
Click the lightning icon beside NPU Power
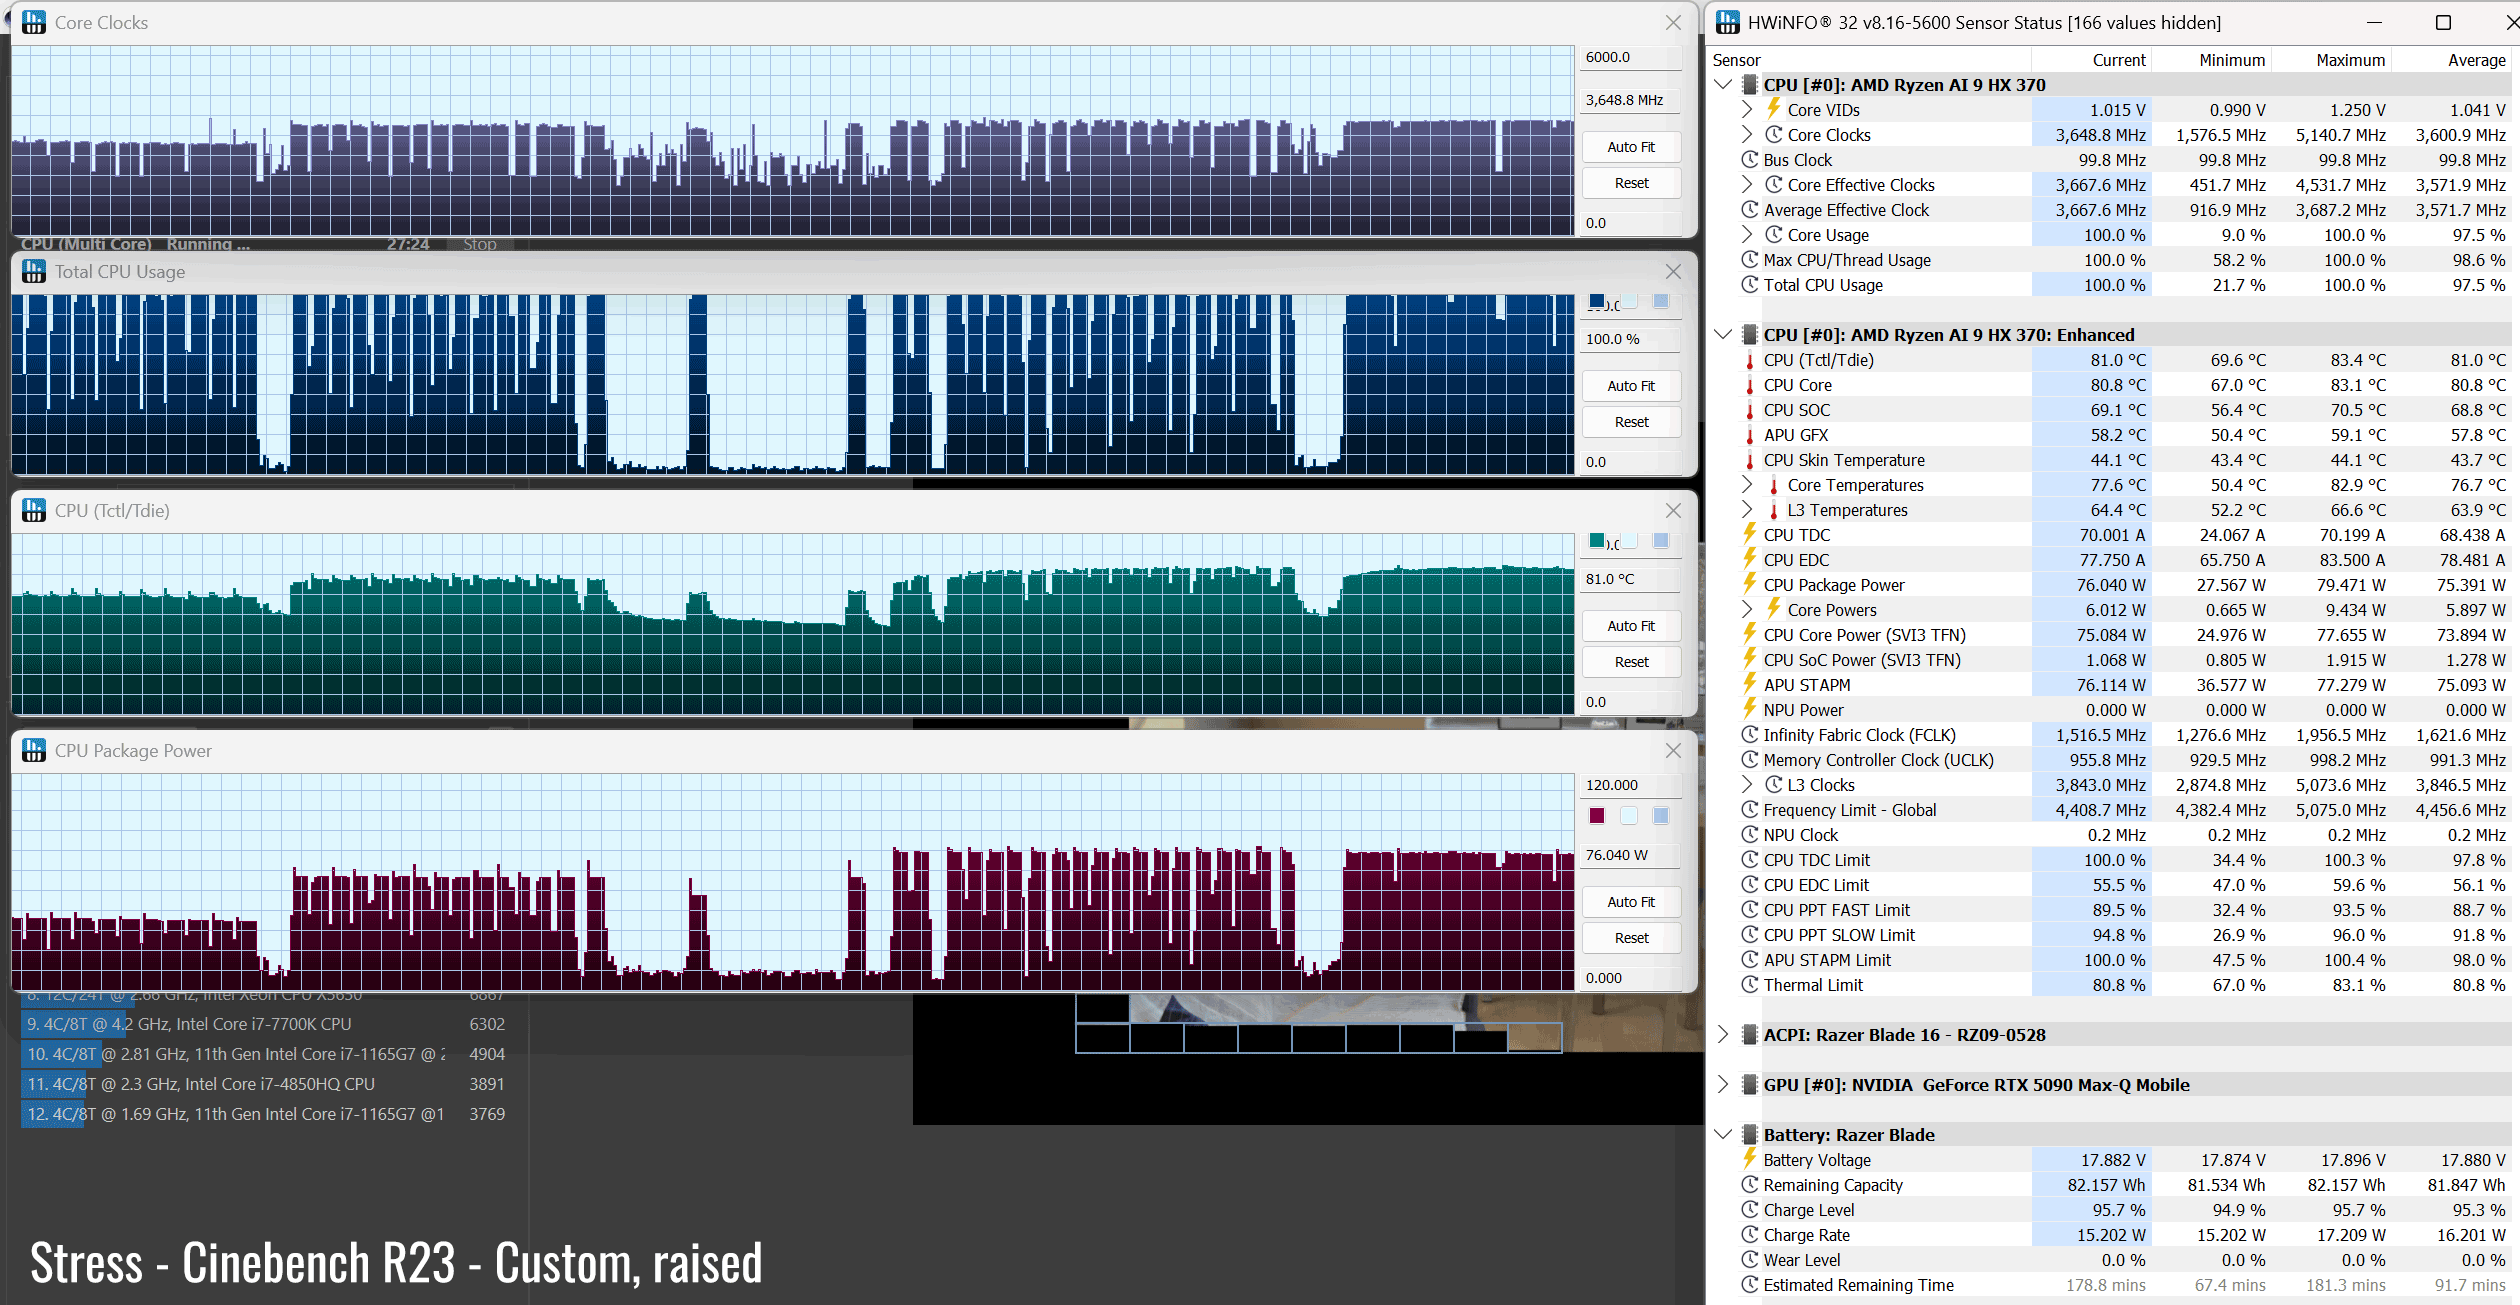coord(1750,709)
